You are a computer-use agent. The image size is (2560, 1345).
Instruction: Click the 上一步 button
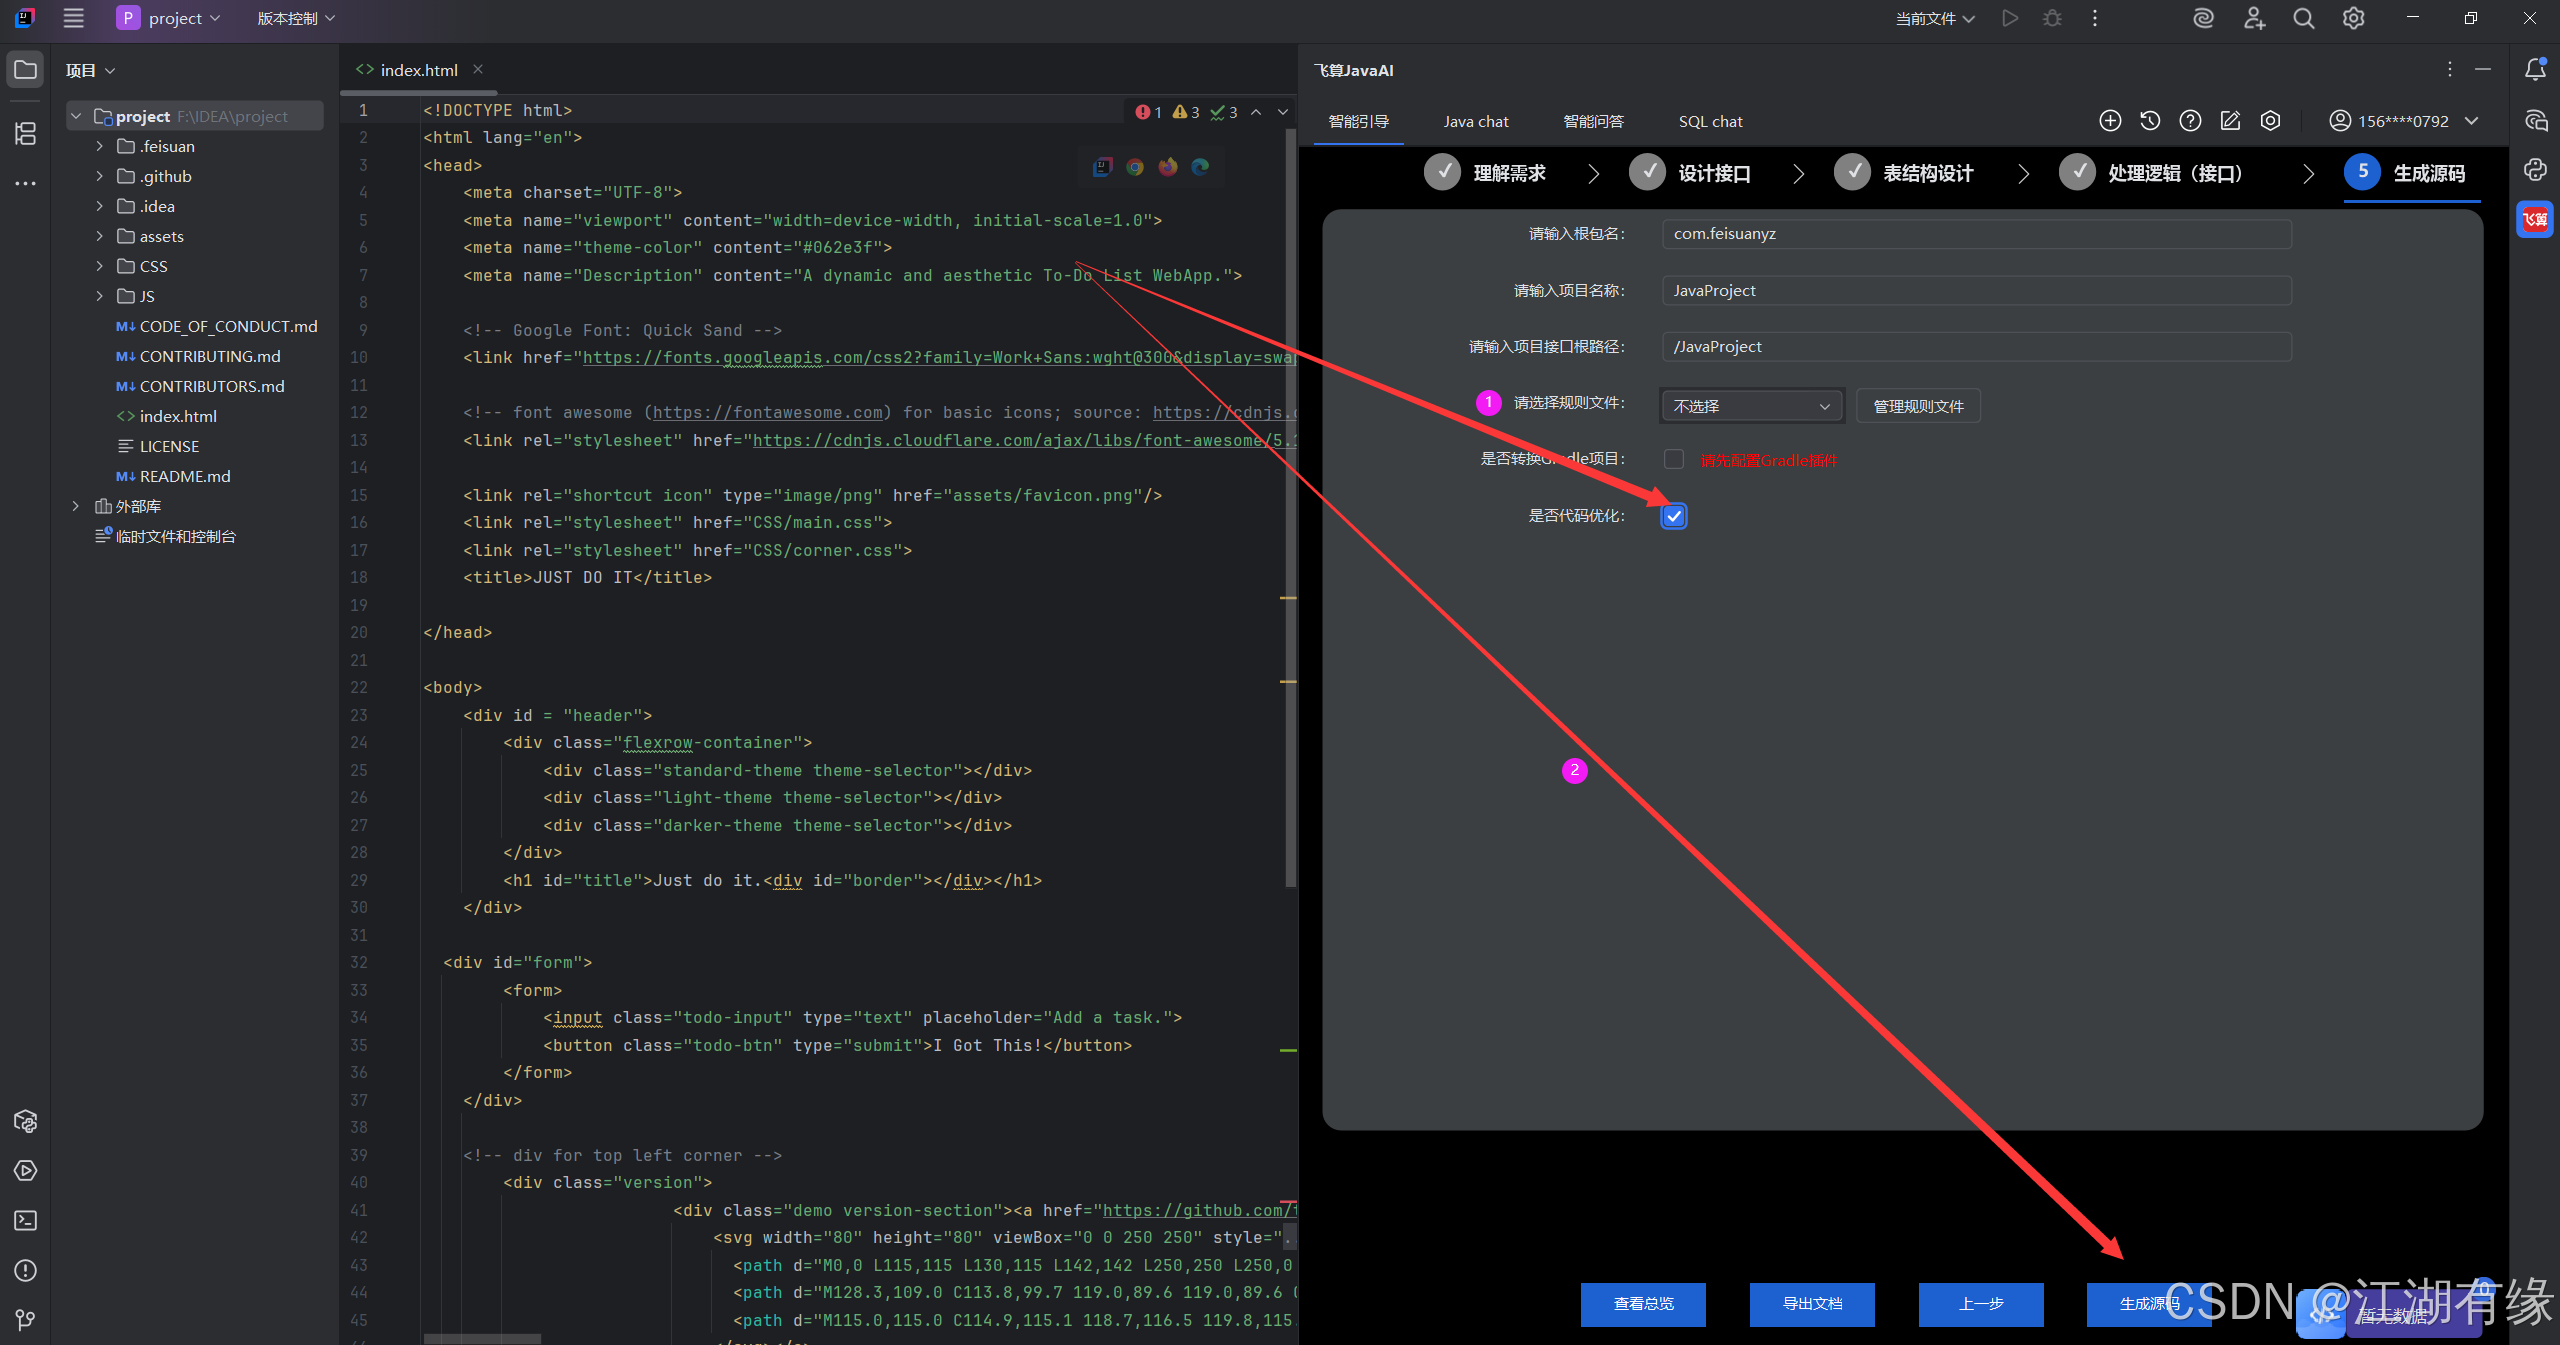click(1981, 1304)
